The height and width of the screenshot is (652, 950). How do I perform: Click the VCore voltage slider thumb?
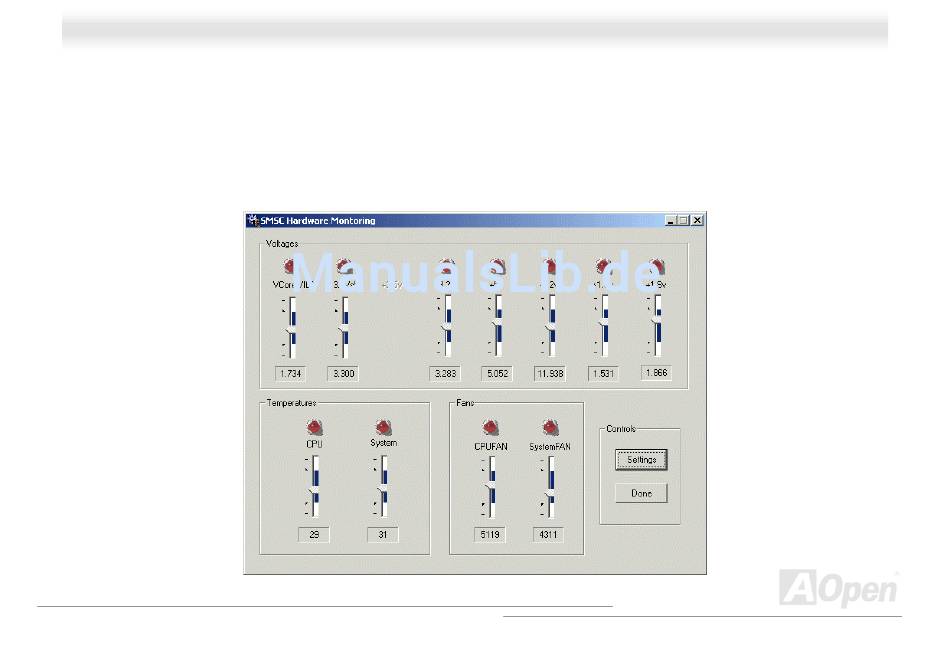click(x=290, y=330)
